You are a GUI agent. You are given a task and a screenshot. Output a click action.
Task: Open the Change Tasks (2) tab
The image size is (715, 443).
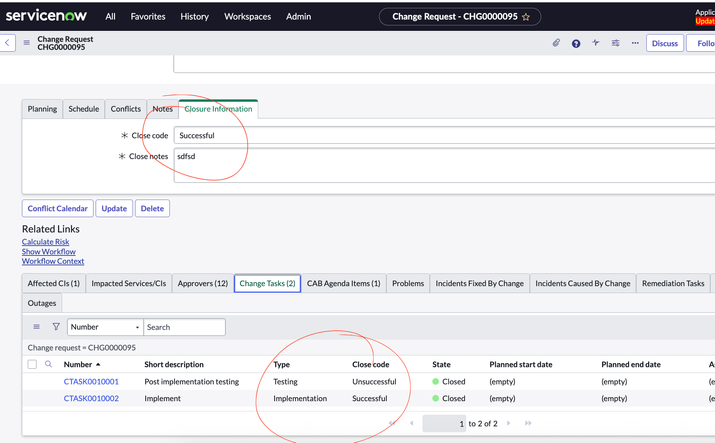click(x=267, y=283)
